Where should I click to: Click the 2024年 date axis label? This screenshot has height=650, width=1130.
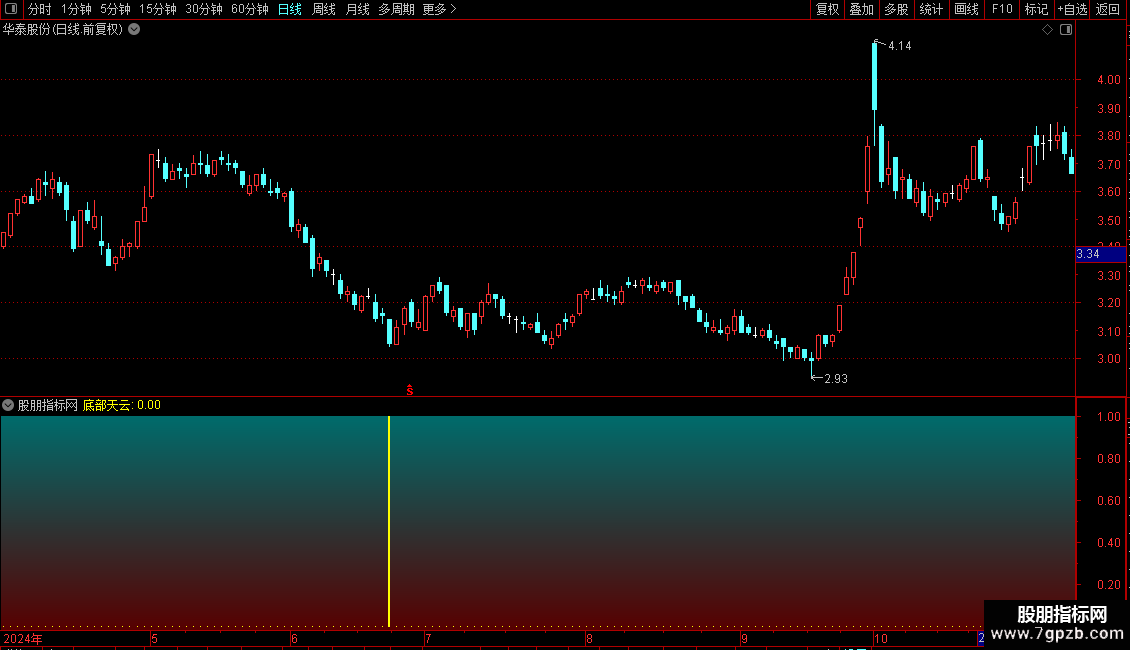(x=22, y=638)
